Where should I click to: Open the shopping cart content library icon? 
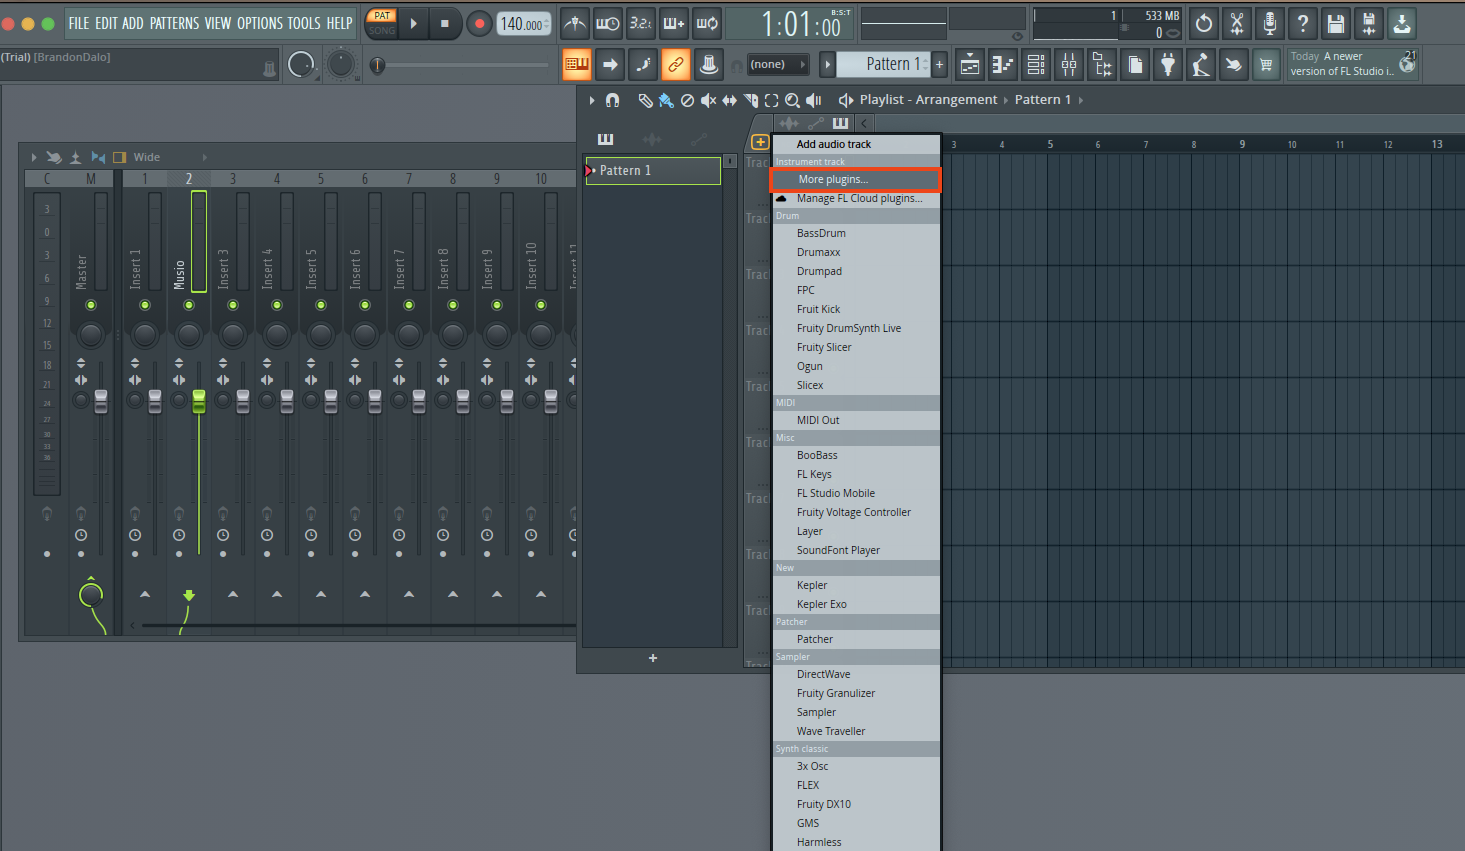click(1266, 65)
